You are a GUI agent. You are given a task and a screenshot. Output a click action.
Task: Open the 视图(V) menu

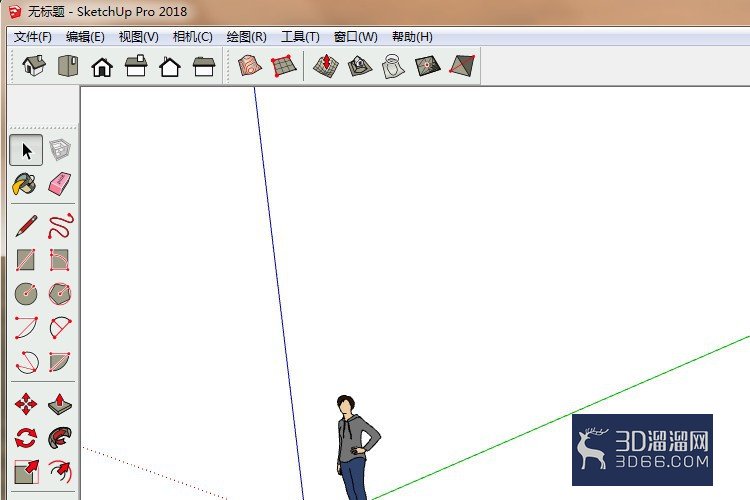(x=139, y=37)
